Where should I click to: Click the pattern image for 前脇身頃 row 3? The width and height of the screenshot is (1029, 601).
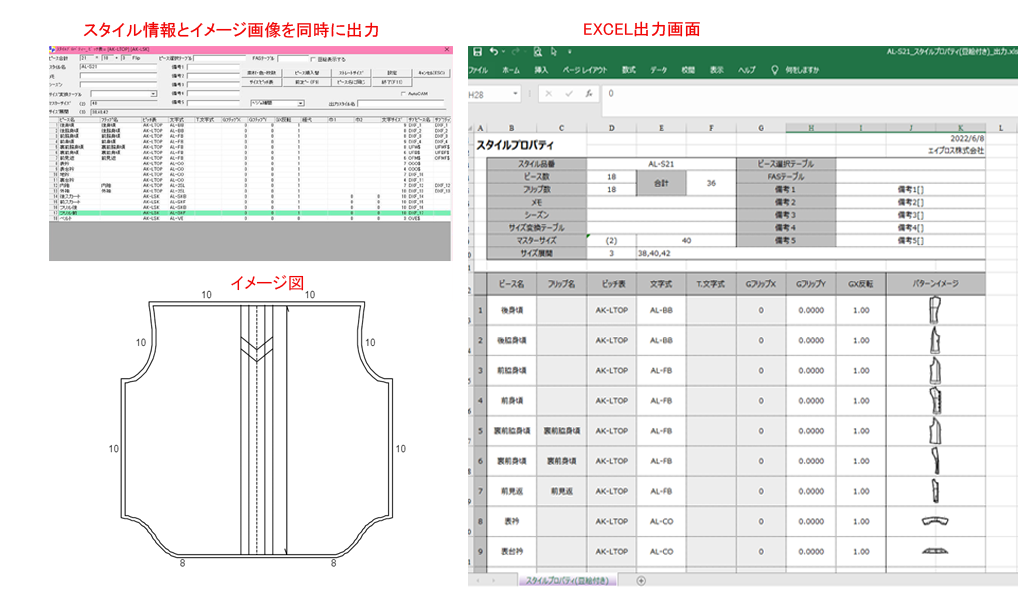934,371
